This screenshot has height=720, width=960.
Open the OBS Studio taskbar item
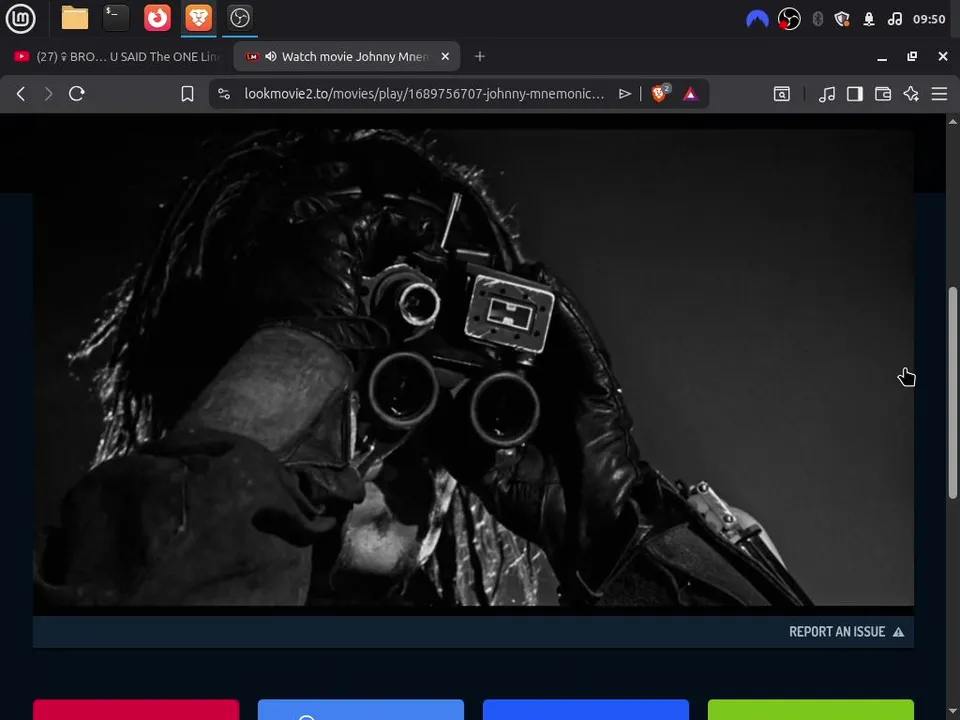point(239,18)
